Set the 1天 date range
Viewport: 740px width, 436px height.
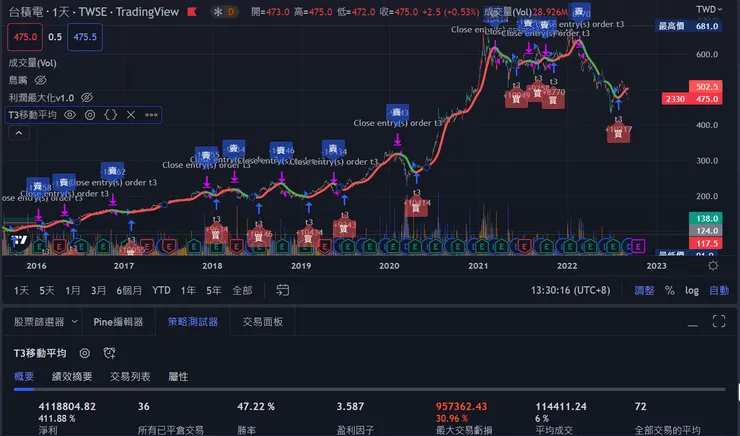coord(21,290)
